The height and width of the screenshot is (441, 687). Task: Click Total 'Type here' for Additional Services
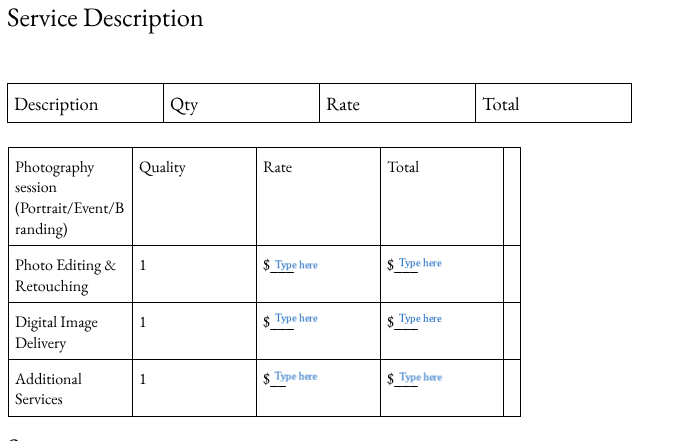pos(420,378)
